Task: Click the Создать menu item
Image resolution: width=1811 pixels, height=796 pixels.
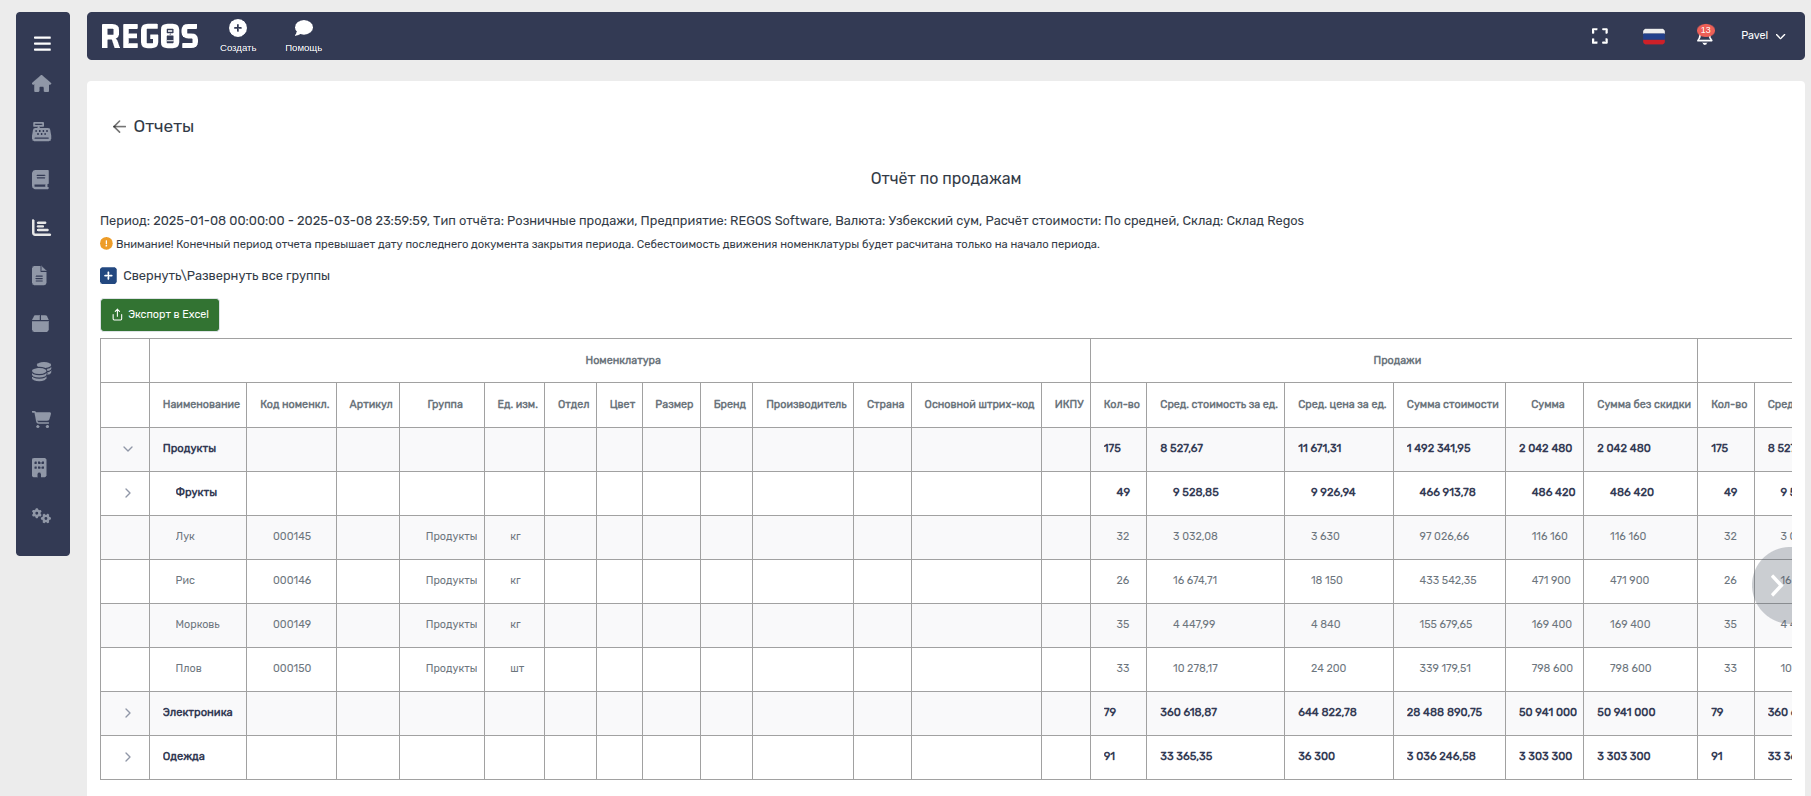Action: (238, 36)
